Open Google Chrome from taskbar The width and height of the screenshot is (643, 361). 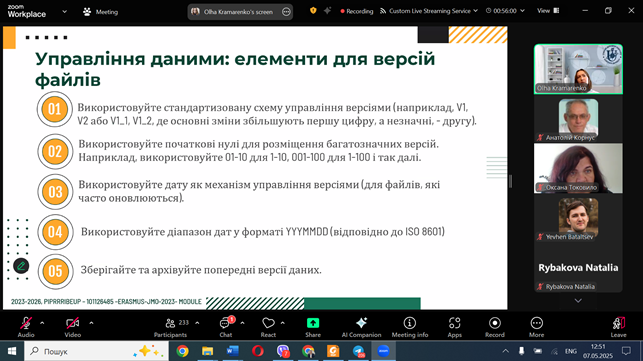(182, 351)
